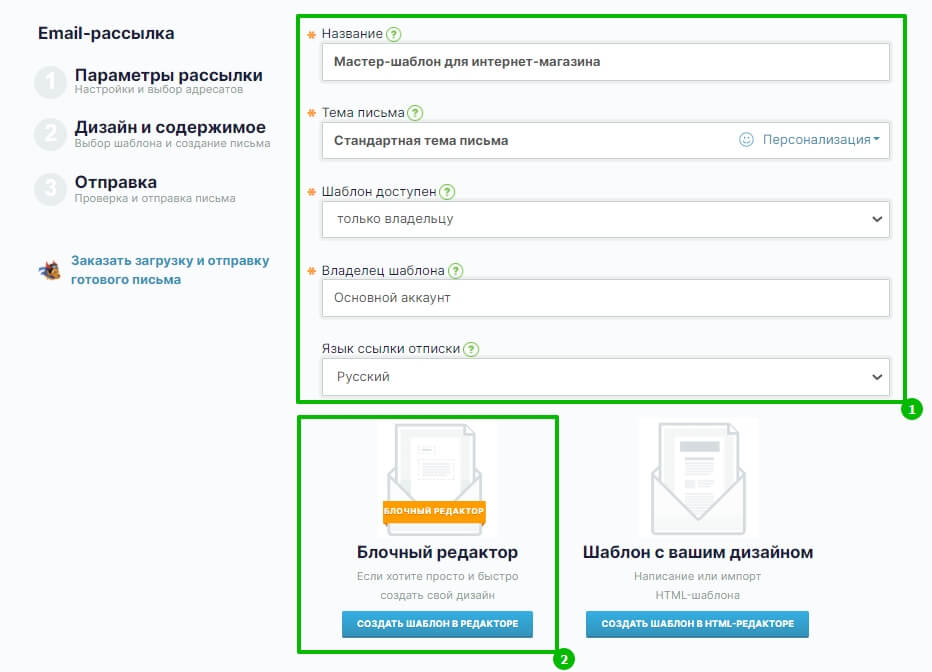Image resolution: width=932 pixels, height=672 pixels.
Task: Open link Заказать загрузку и отправку готового письма
Action: (170, 270)
